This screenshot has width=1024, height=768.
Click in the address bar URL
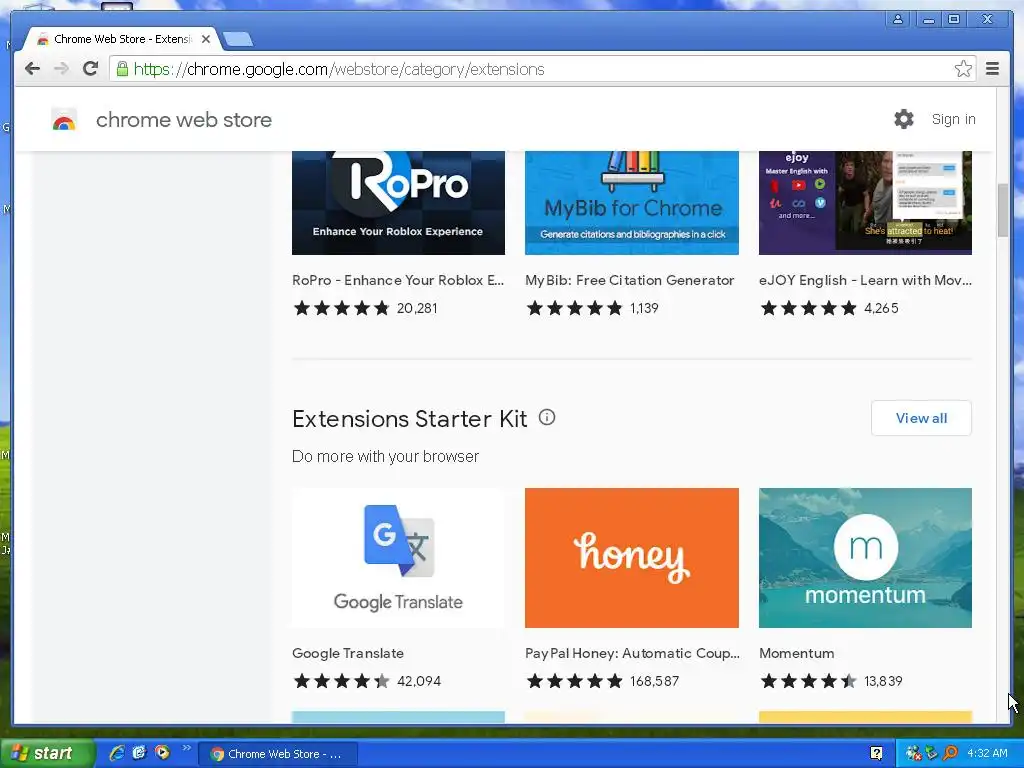339,69
